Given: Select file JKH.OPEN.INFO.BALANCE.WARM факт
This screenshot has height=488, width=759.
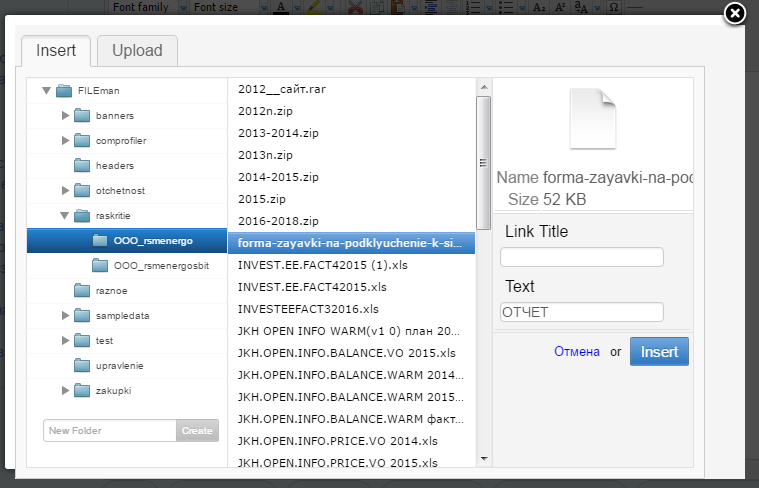Looking at the screenshot, I should 351,419.
